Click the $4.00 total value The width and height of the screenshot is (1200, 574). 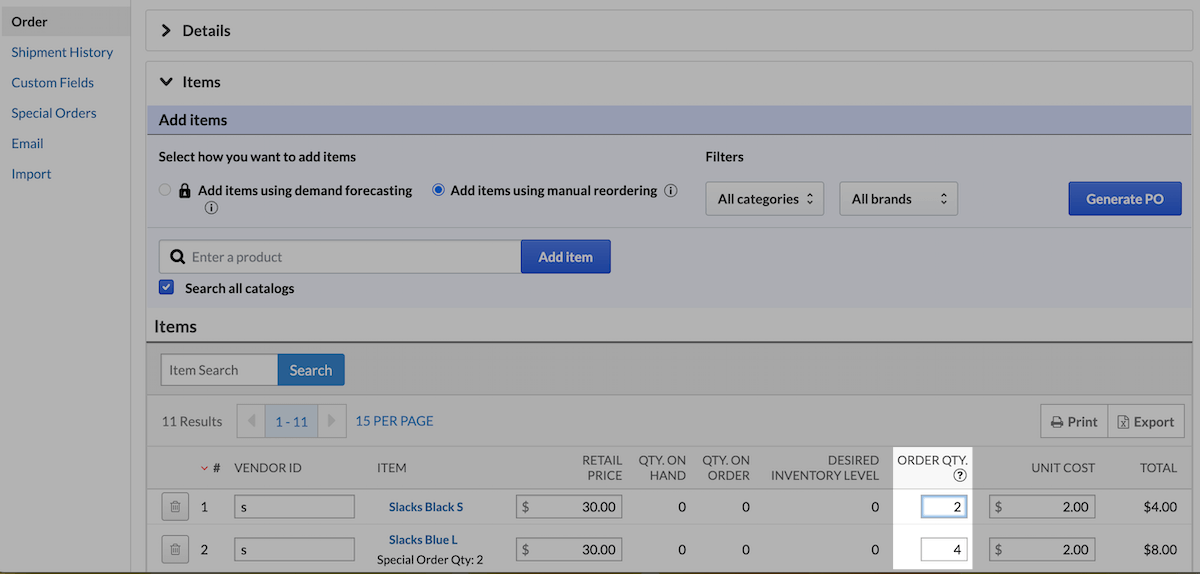point(1159,507)
